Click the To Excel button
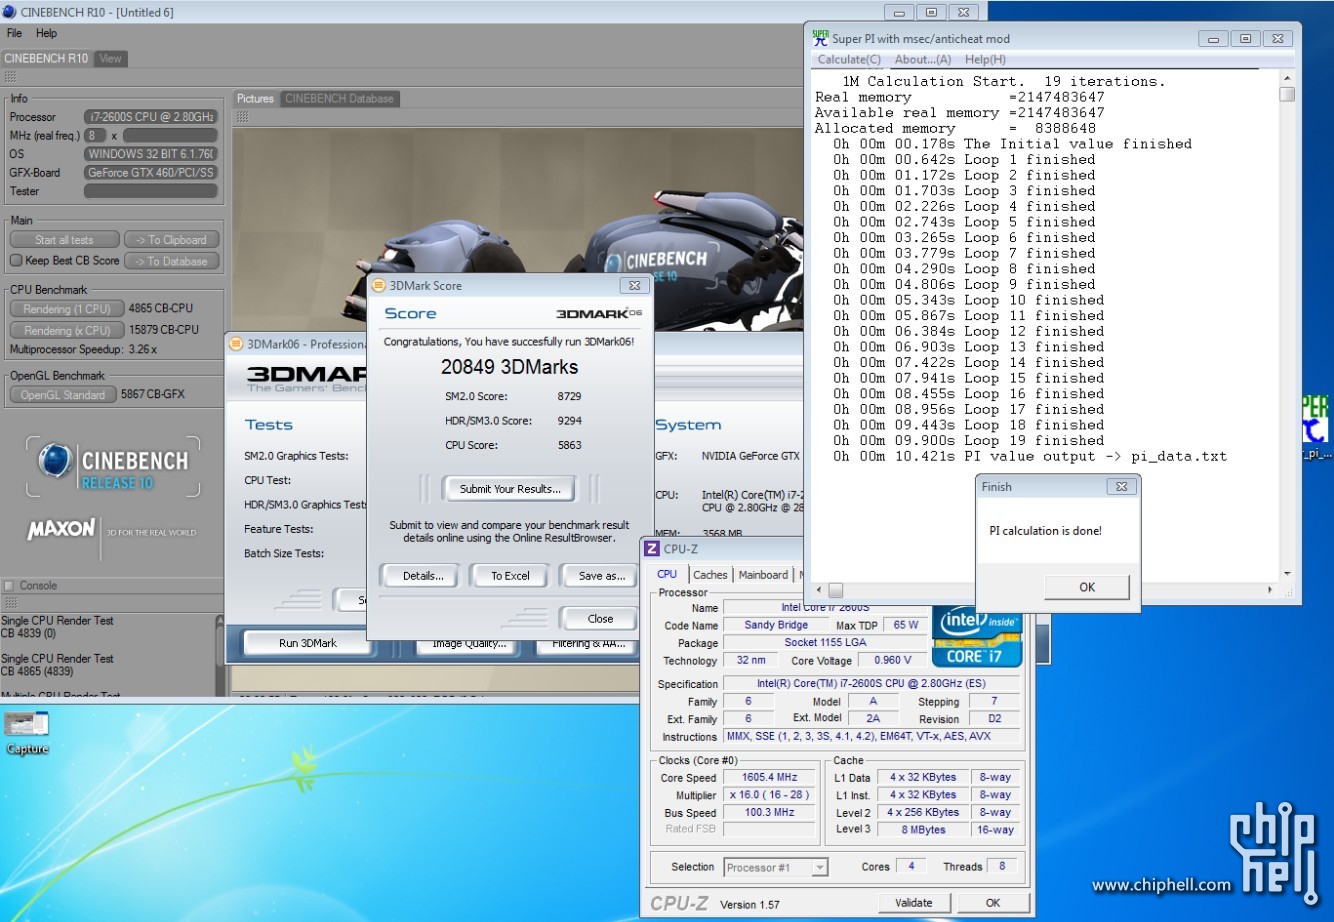Screen dimensions: 1334x922 pyautogui.click(x=510, y=576)
